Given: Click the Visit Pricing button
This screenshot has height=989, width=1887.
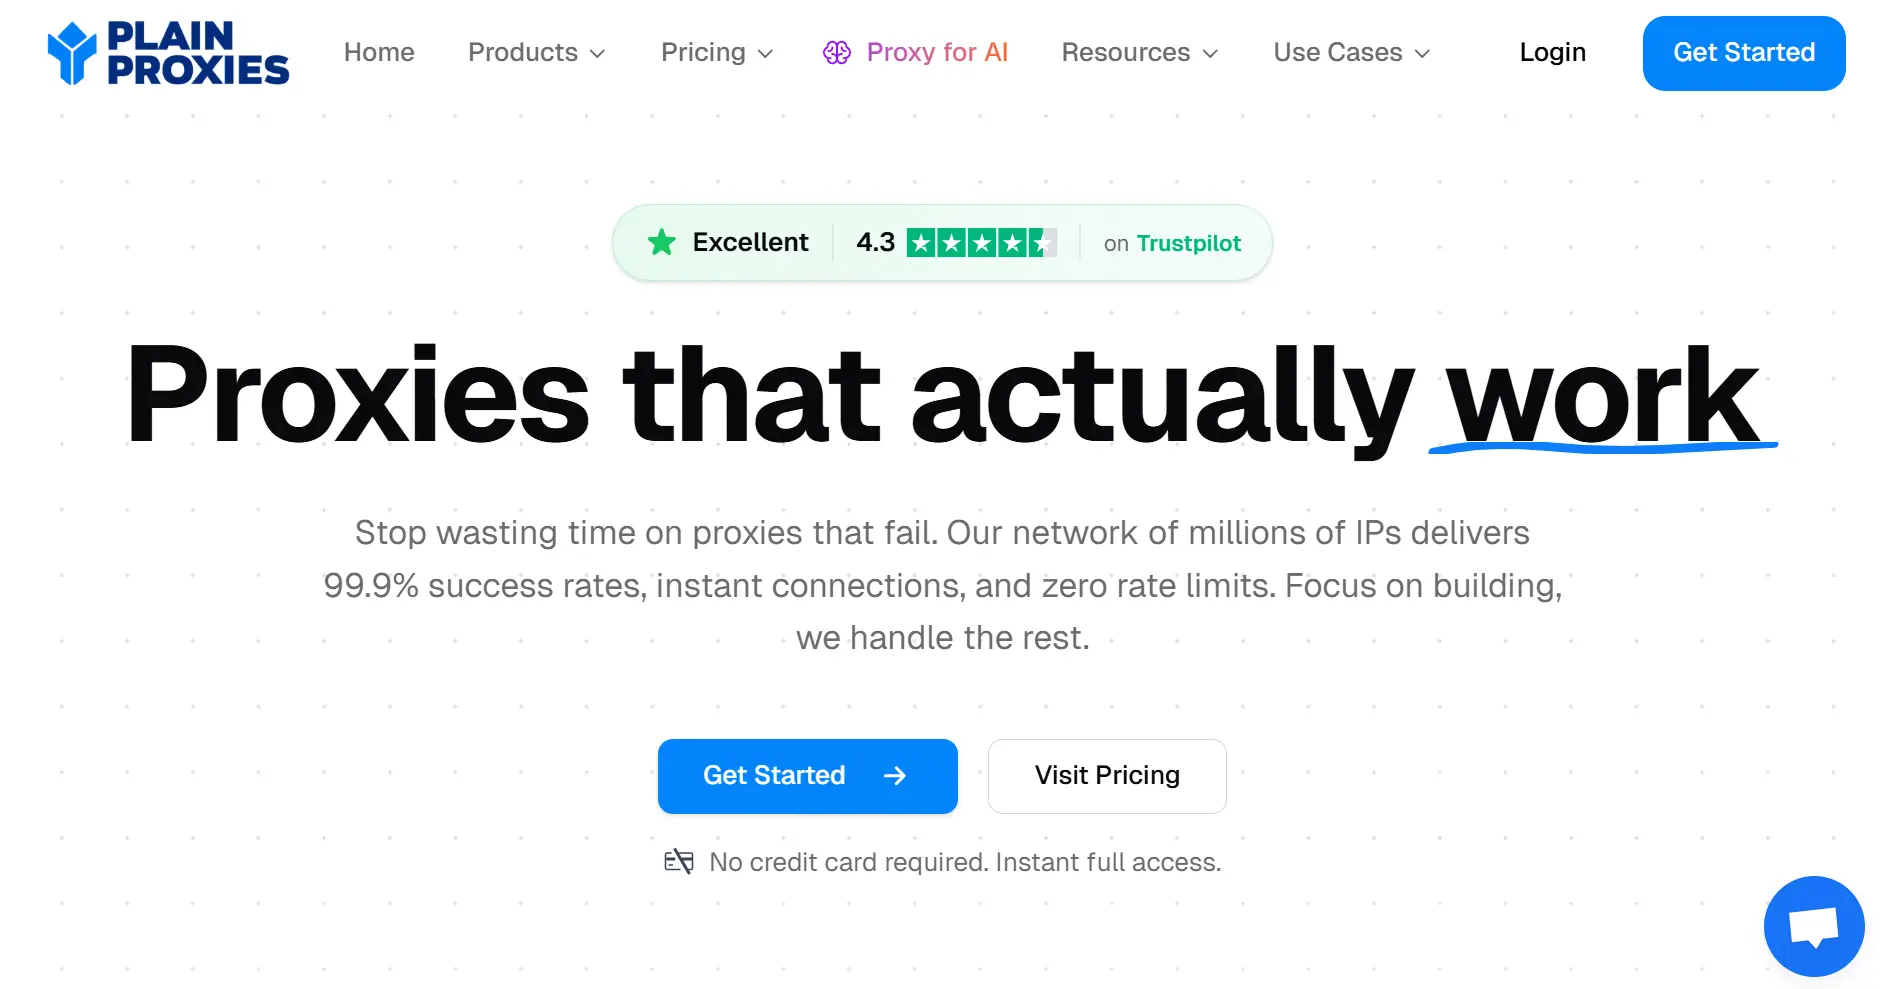Looking at the screenshot, I should click(x=1107, y=776).
